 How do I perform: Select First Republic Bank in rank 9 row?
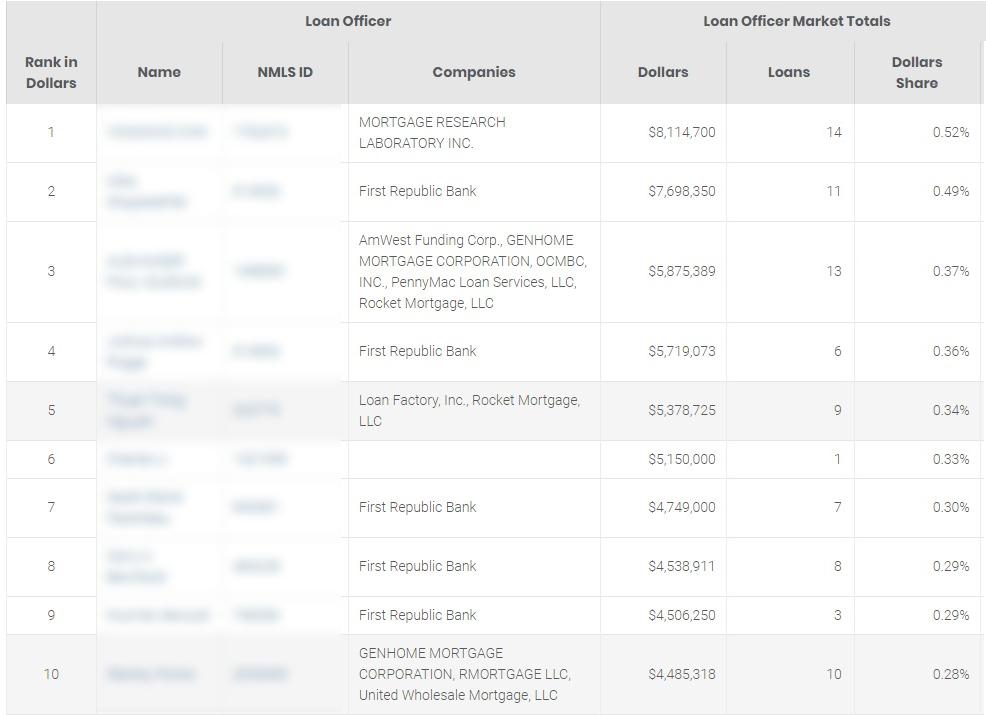tap(418, 615)
